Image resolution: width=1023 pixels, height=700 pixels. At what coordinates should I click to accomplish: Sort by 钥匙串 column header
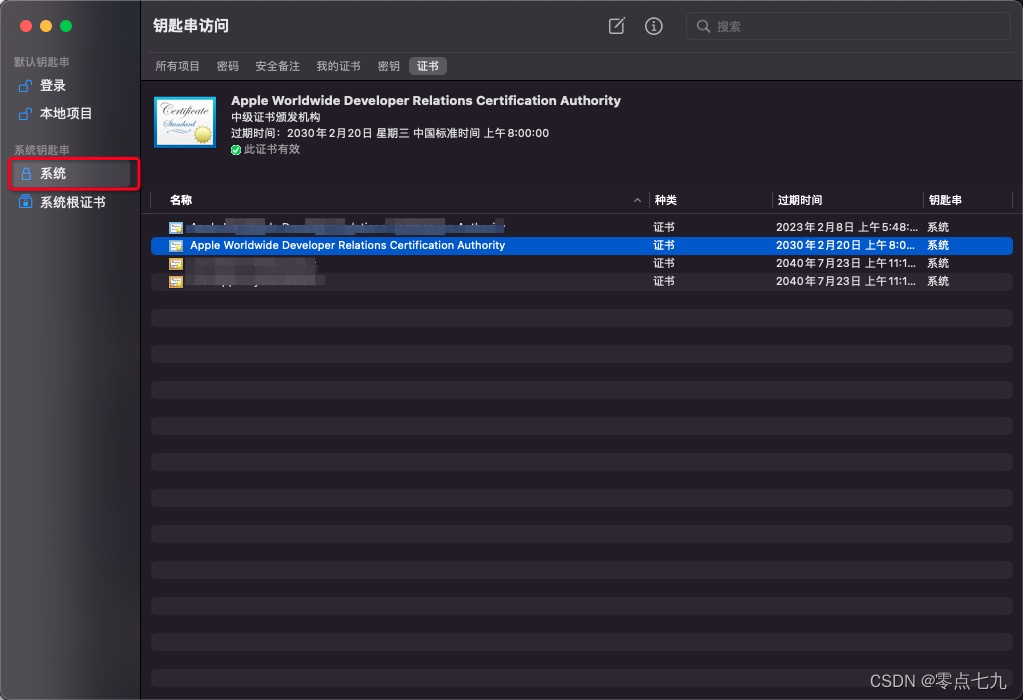(x=945, y=200)
